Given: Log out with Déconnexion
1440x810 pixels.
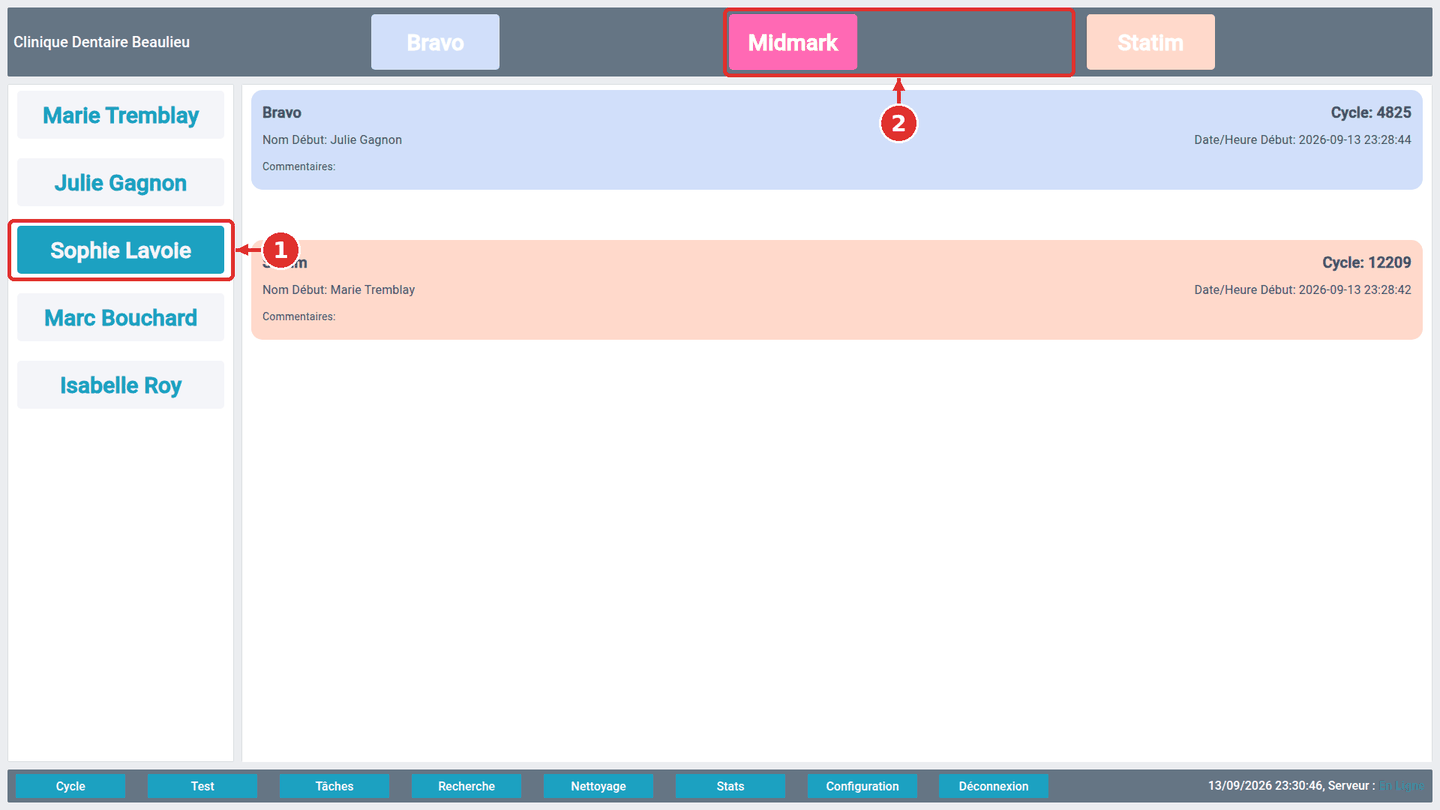Looking at the screenshot, I should pyautogui.click(x=994, y=786).
